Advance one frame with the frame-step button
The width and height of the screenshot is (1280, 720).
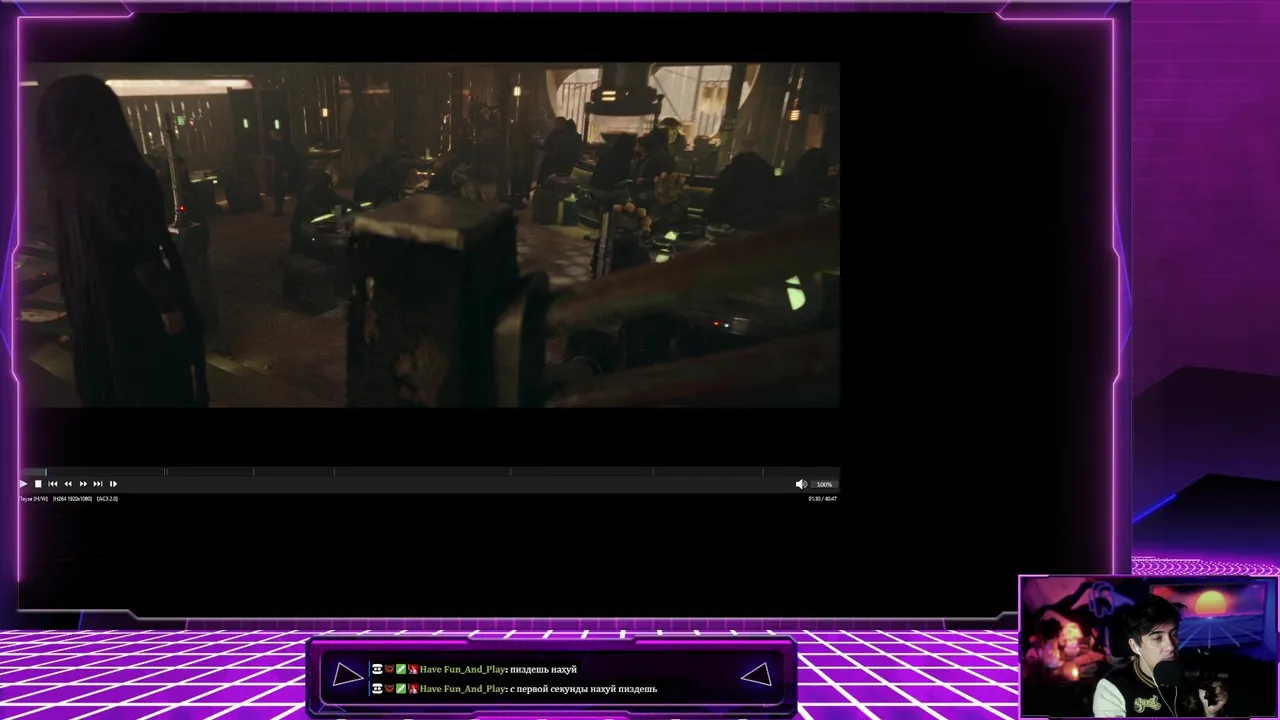(113, 484)
